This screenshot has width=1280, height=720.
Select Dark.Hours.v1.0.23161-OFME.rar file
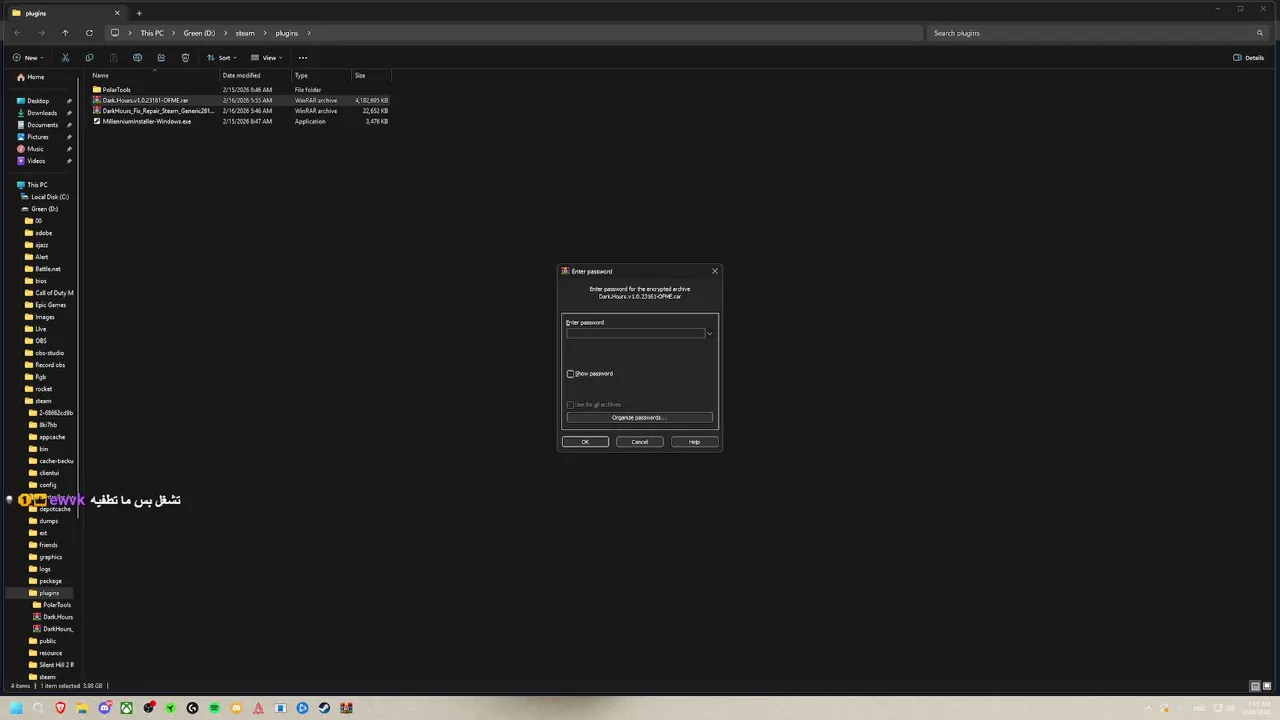pyautogui.click(x=145, y=100)
